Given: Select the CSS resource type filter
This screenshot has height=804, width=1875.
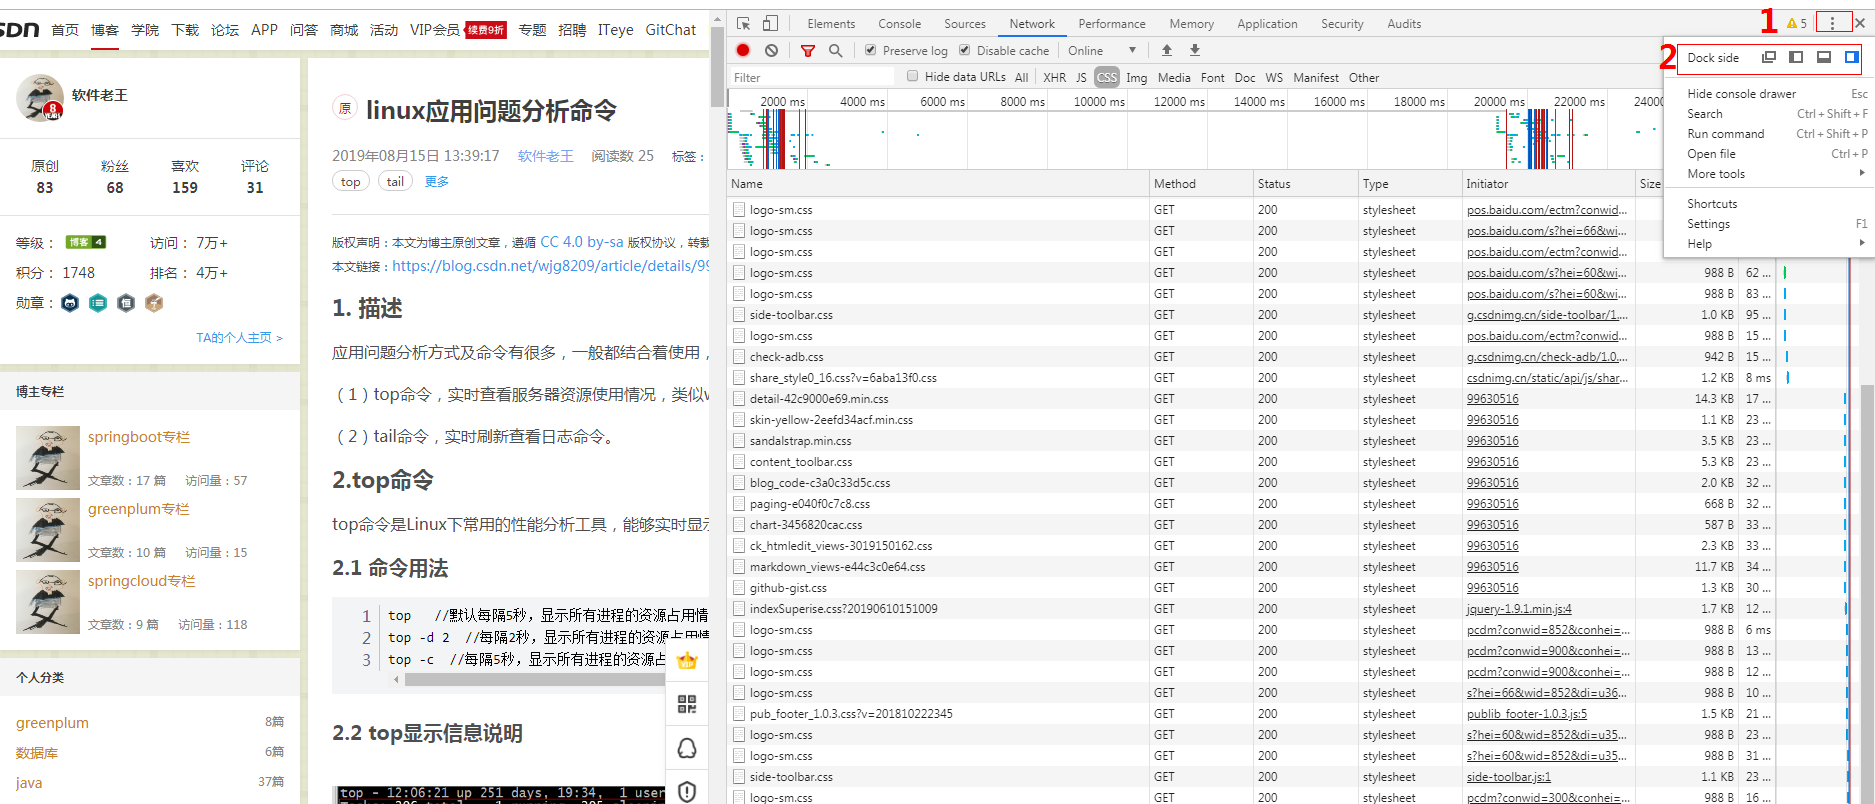Looking at the screenshot, I should click(1107, 77).
